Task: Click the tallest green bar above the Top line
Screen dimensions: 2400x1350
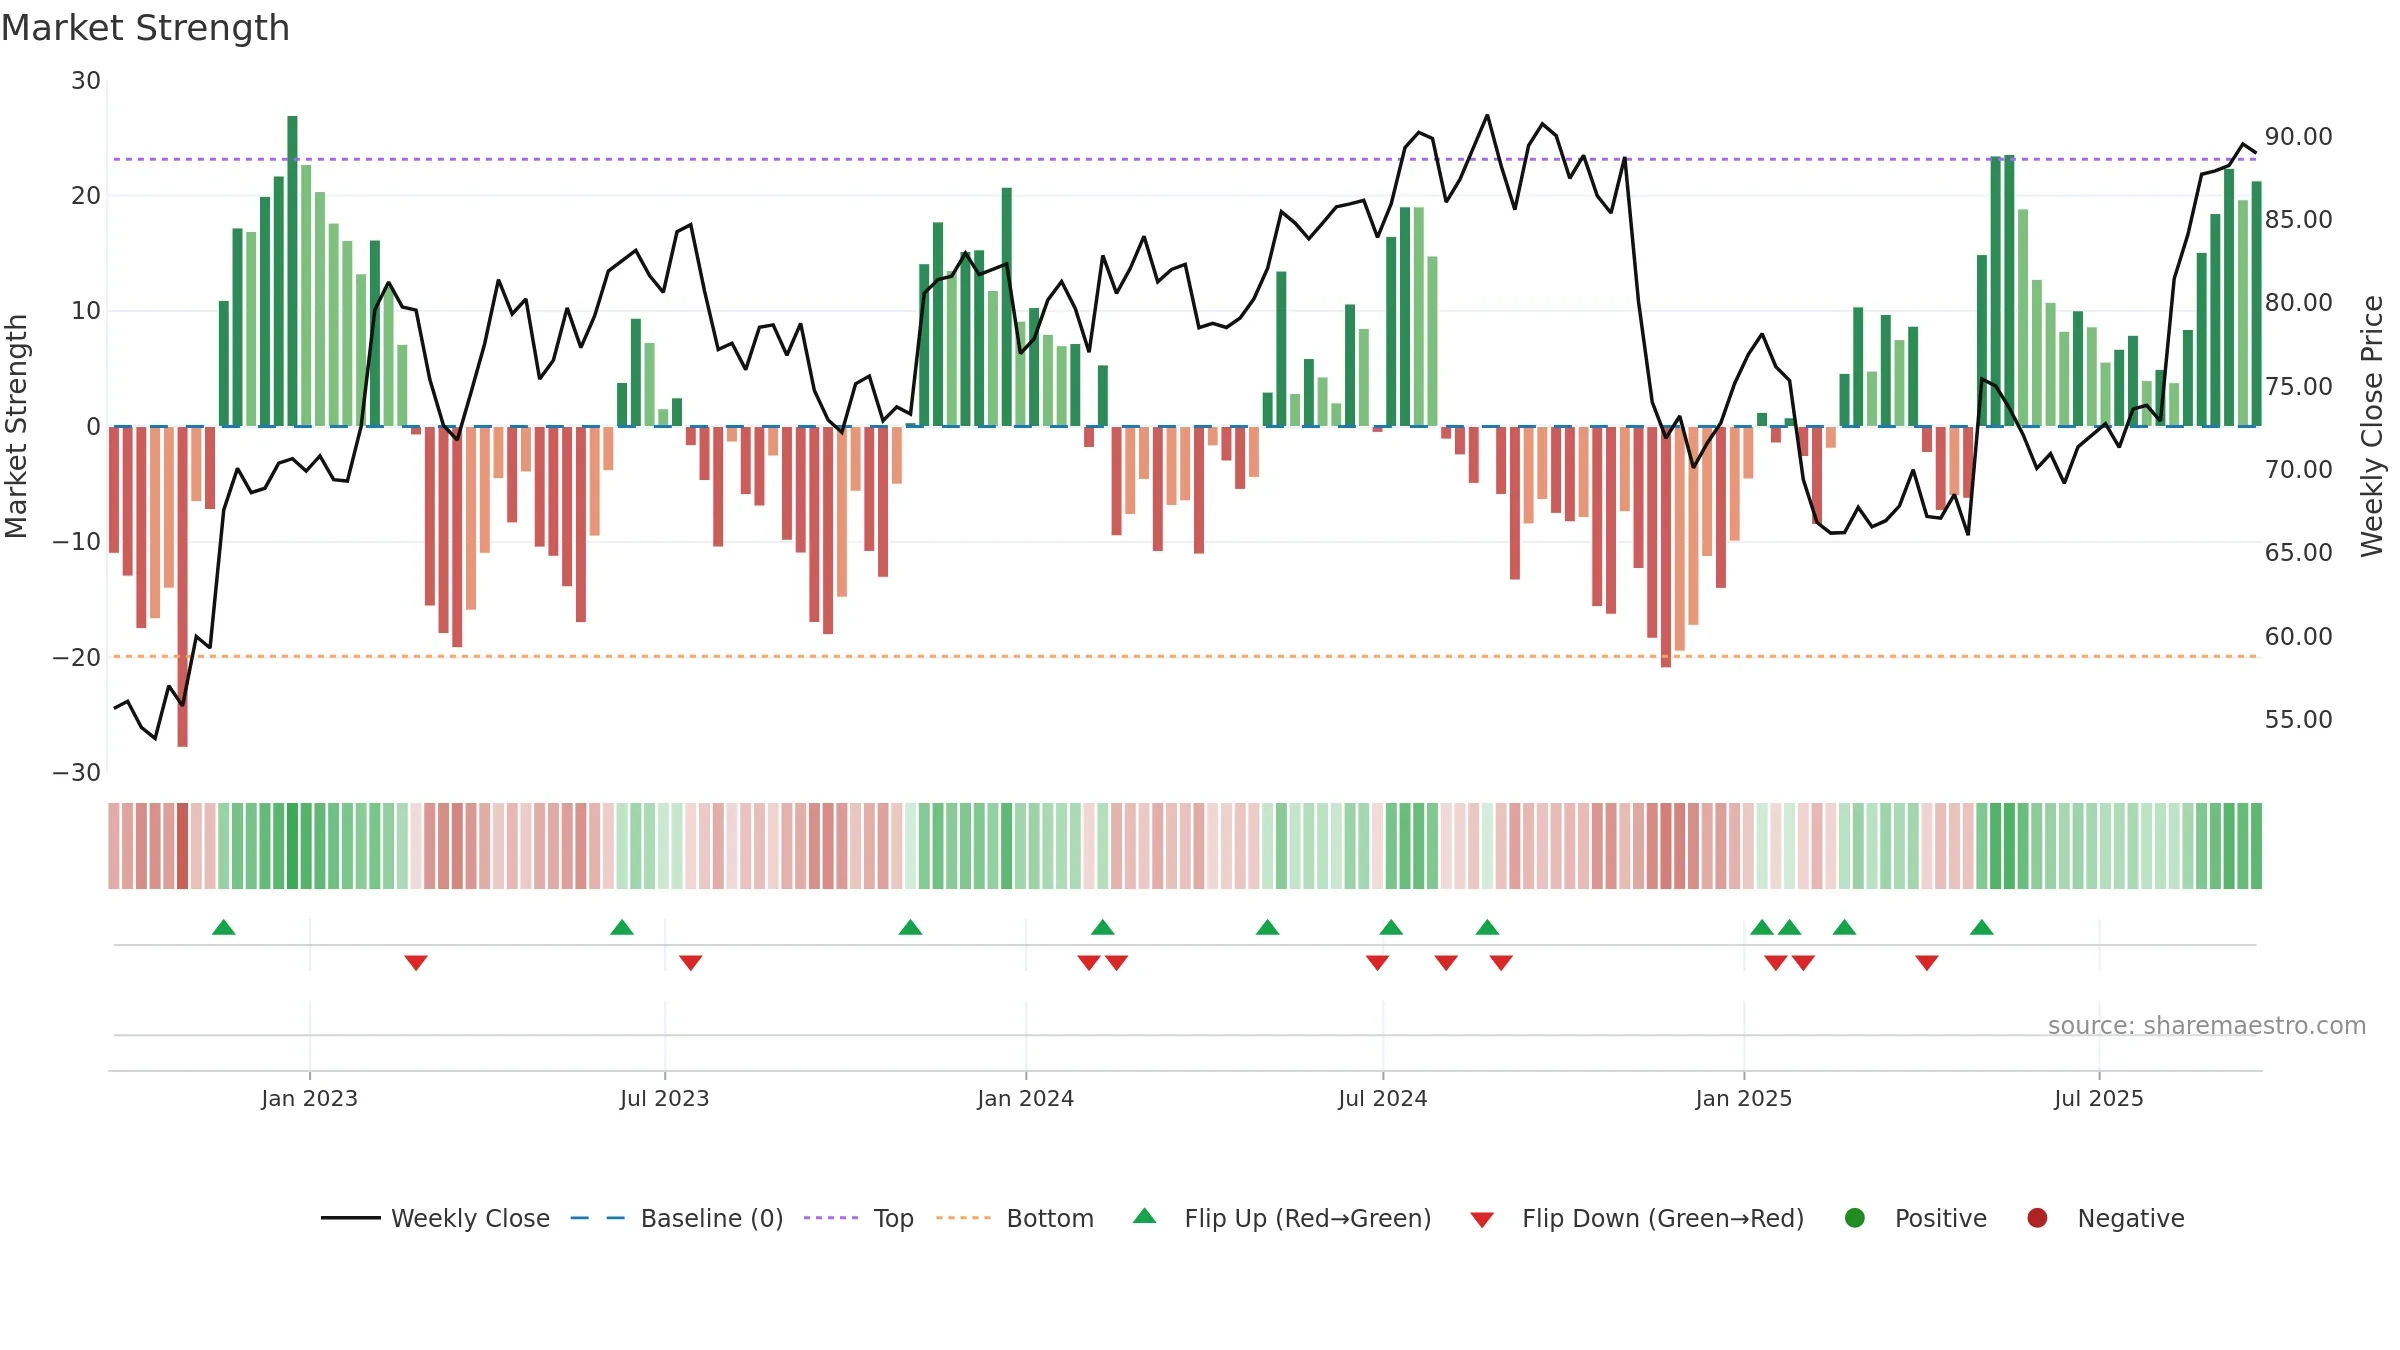Action: coord(292,271)
